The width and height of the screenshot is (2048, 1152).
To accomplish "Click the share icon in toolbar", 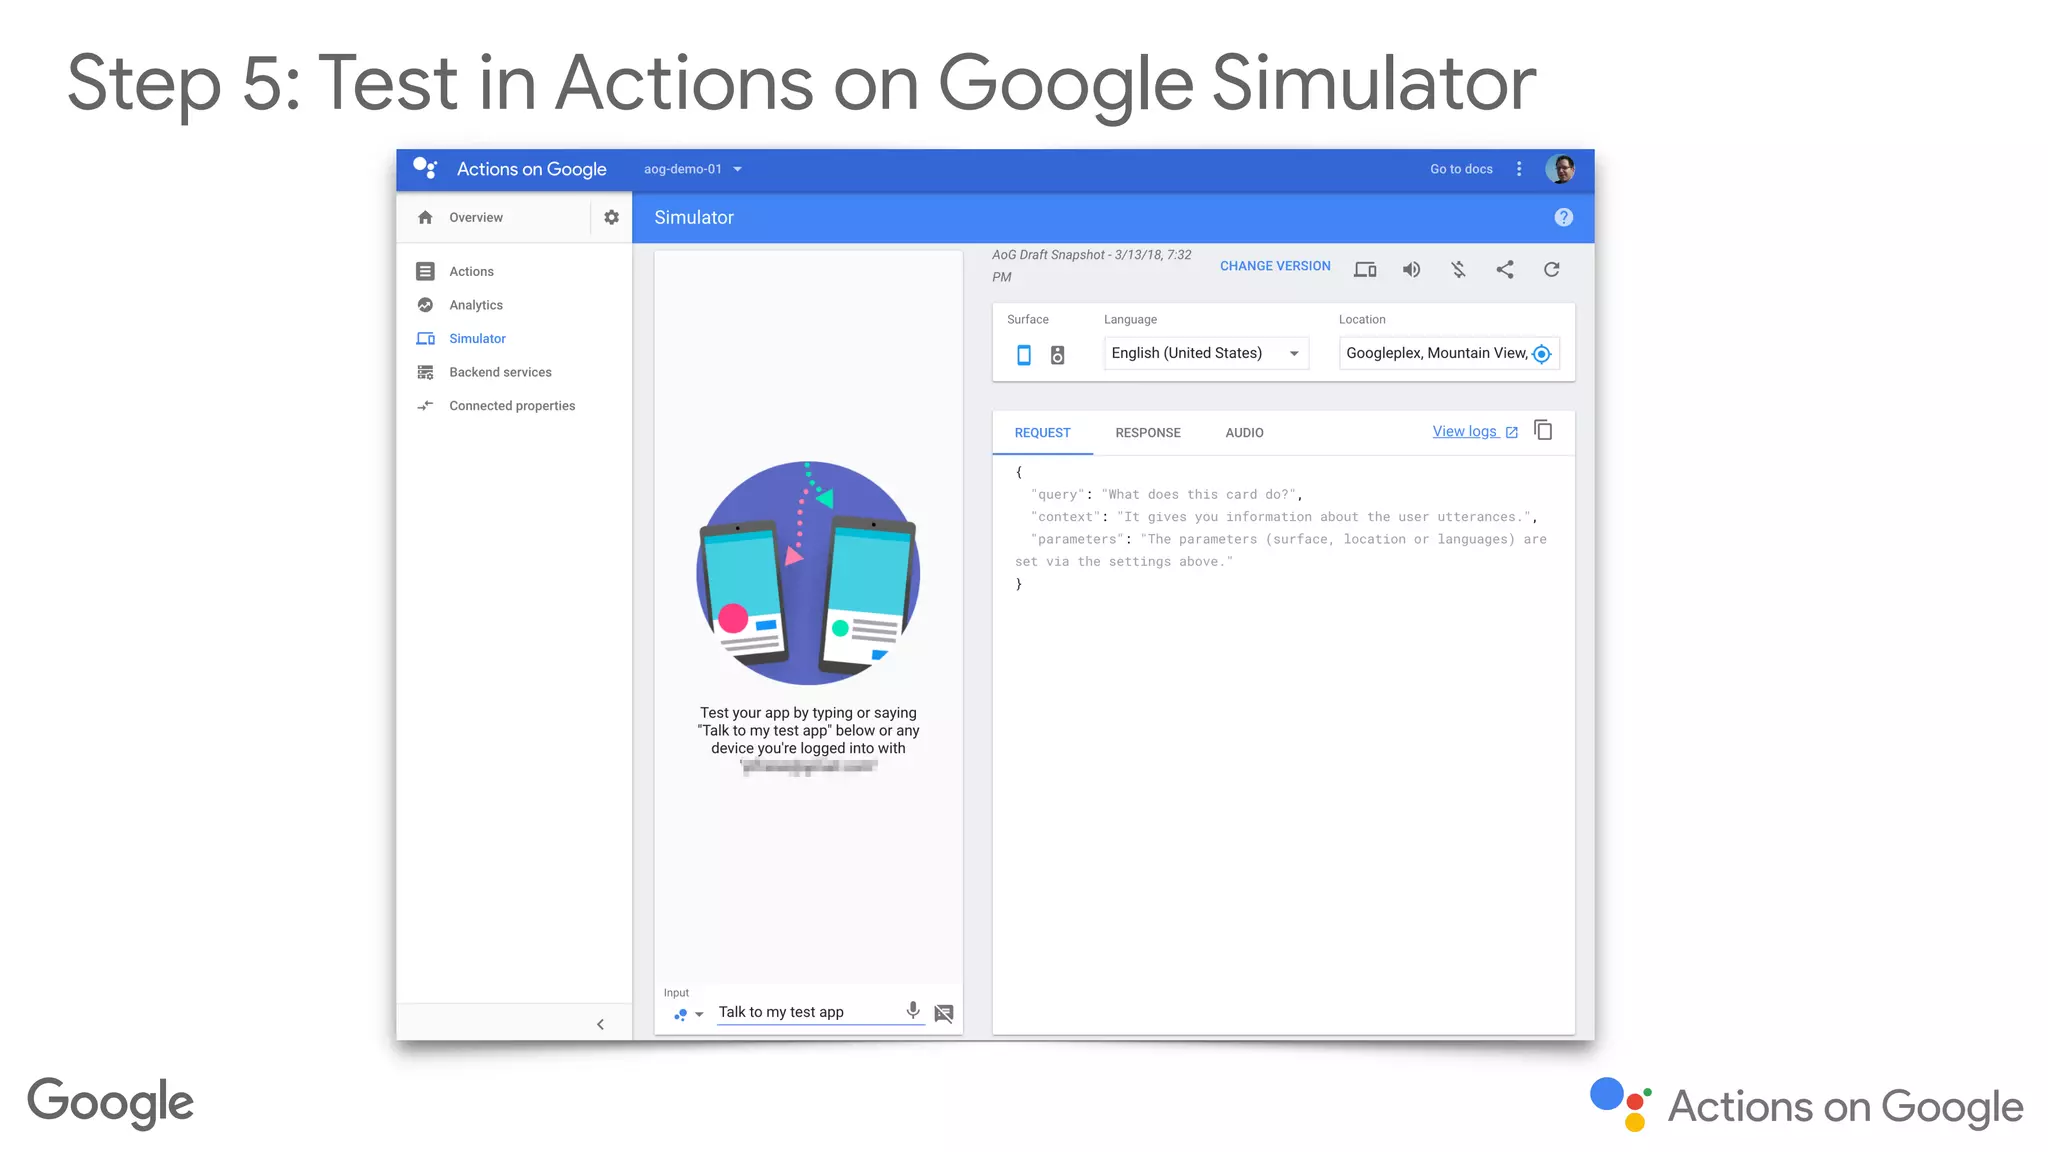I will coord(1505,269).
